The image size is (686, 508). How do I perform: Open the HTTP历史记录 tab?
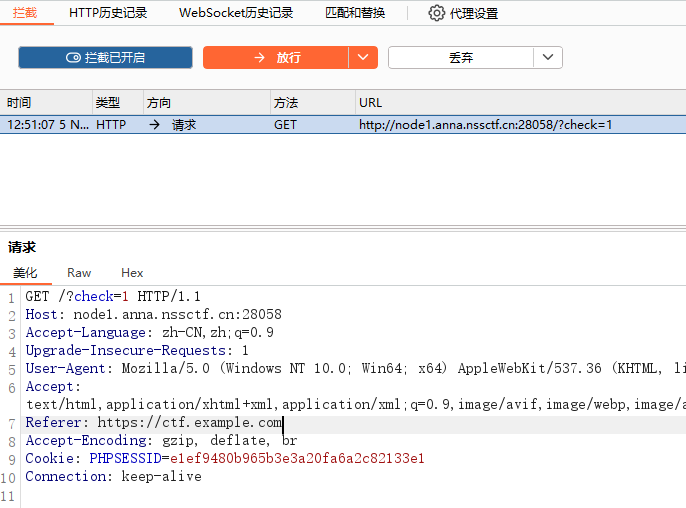pos(108,13)
